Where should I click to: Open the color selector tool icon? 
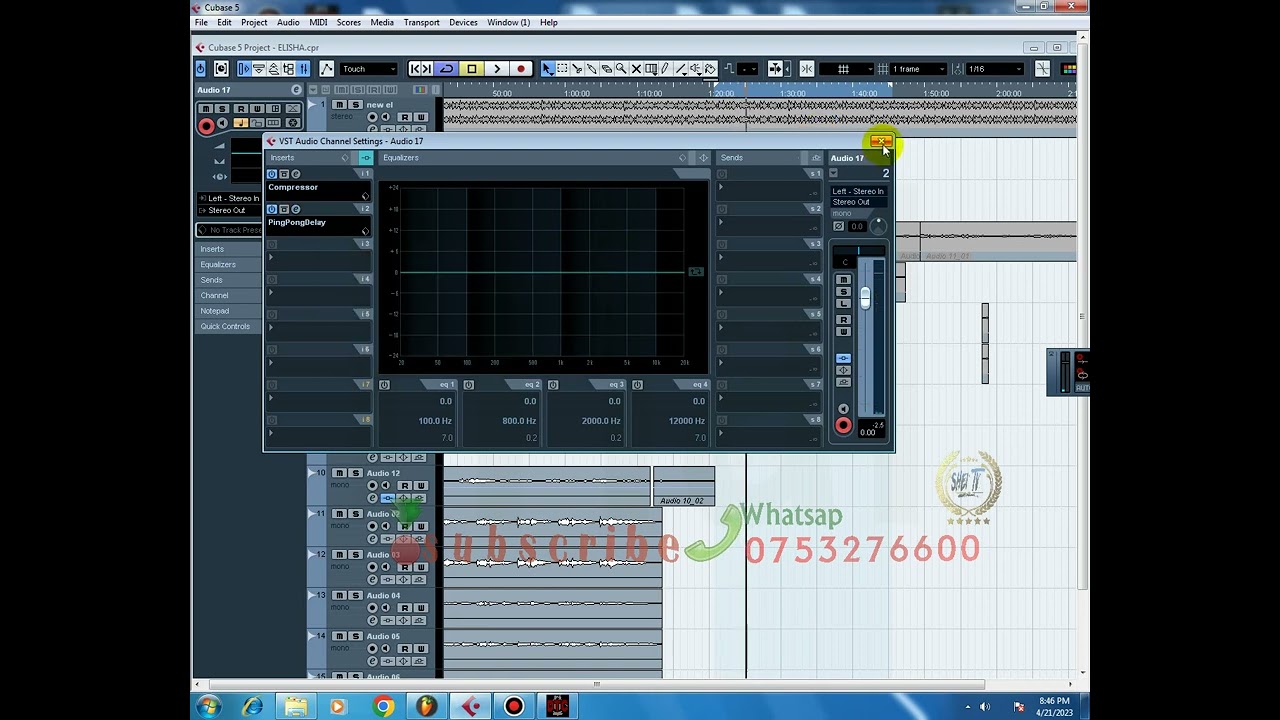pos(1068,69)
